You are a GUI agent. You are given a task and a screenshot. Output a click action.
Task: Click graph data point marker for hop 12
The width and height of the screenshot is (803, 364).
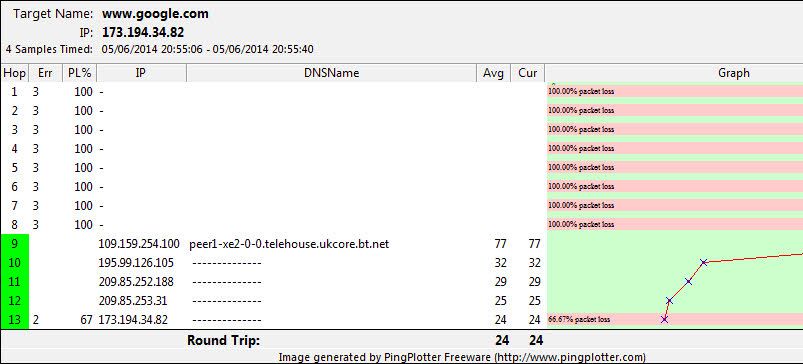(669, 301)
